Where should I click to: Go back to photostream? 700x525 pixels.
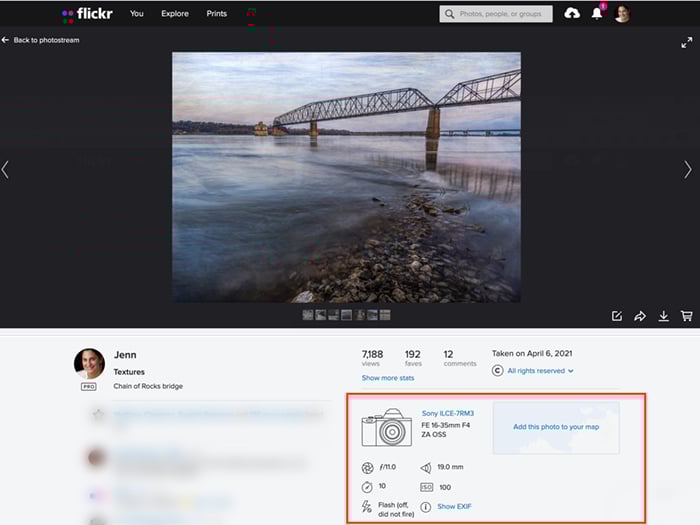tap(41, 40)
